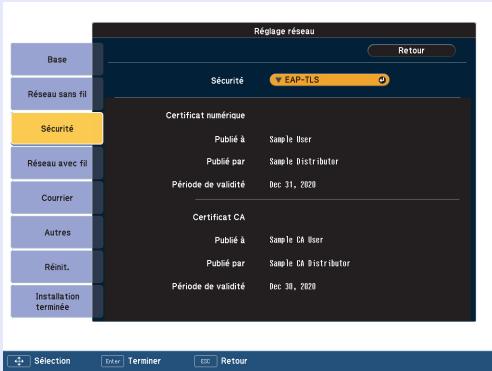Click the Certificat CA heading
The image size is (492, 371).
219,217
